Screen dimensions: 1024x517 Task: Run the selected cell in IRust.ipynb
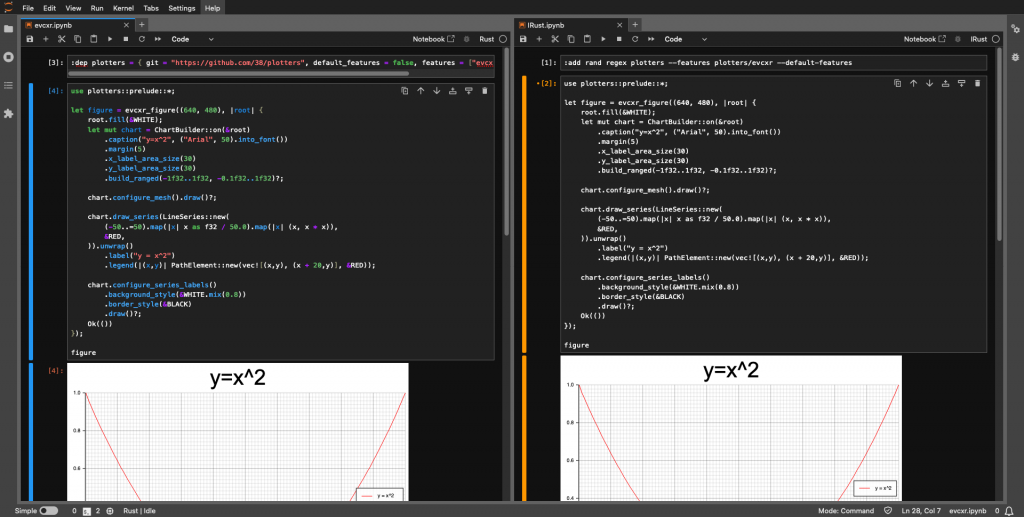click(x=603, y=39)
